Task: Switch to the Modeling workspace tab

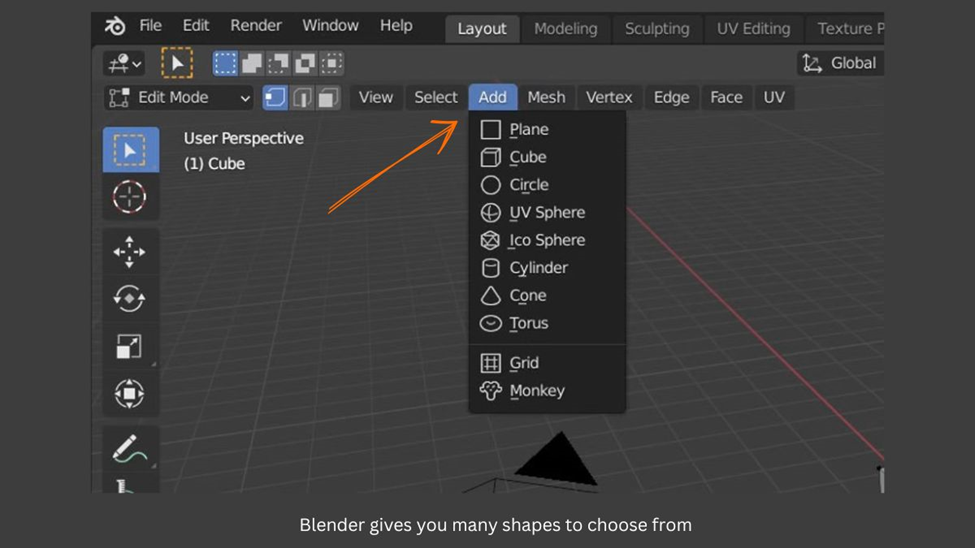Action: click(x=566, y=29)
